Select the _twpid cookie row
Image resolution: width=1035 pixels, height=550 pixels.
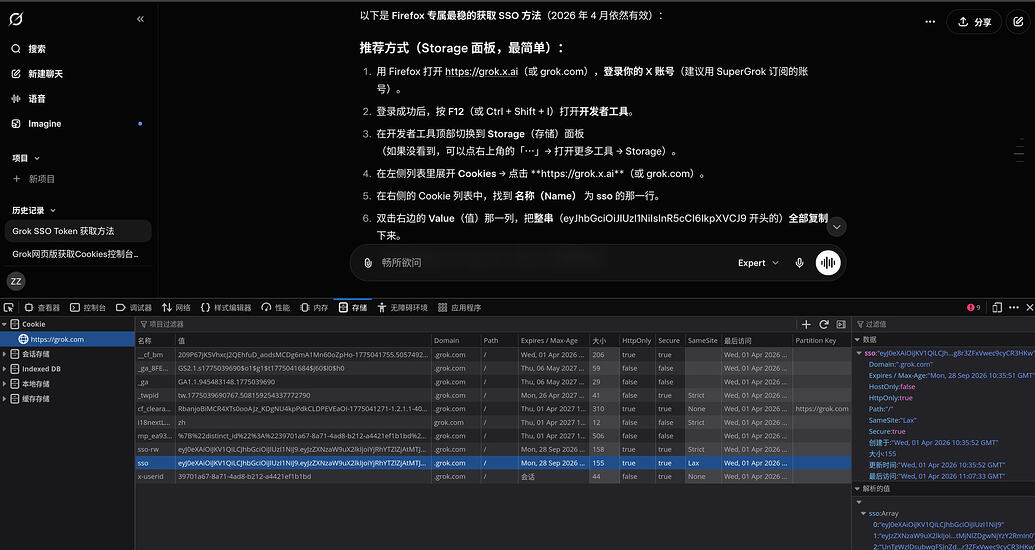pos(493,395)
